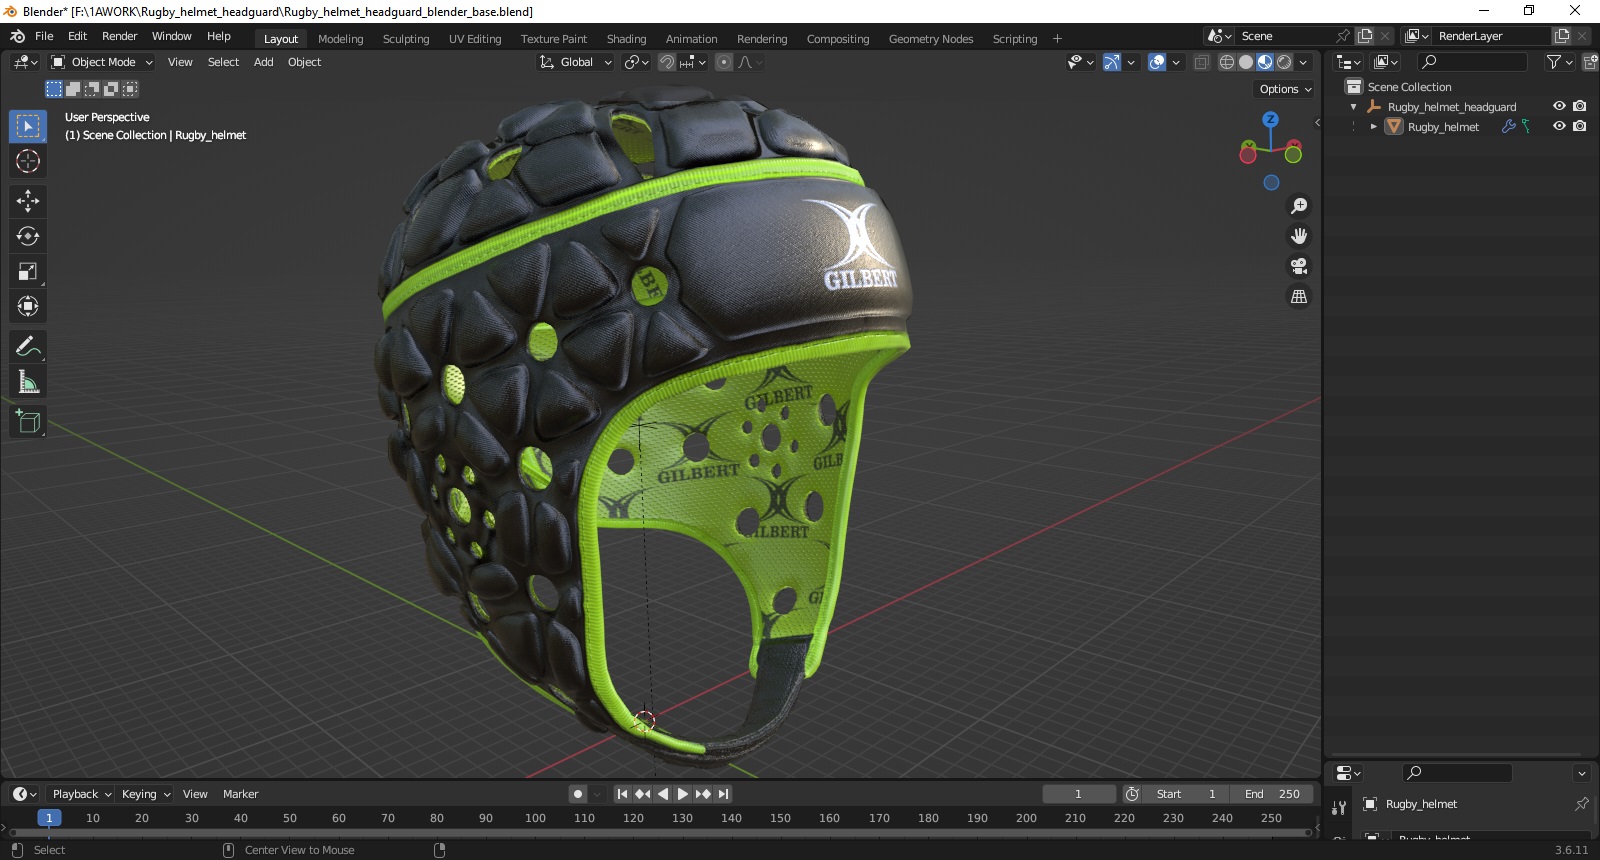Open the Marker menu in timeline
Viewport: 1600px width, 860px height.
point(240,794)
